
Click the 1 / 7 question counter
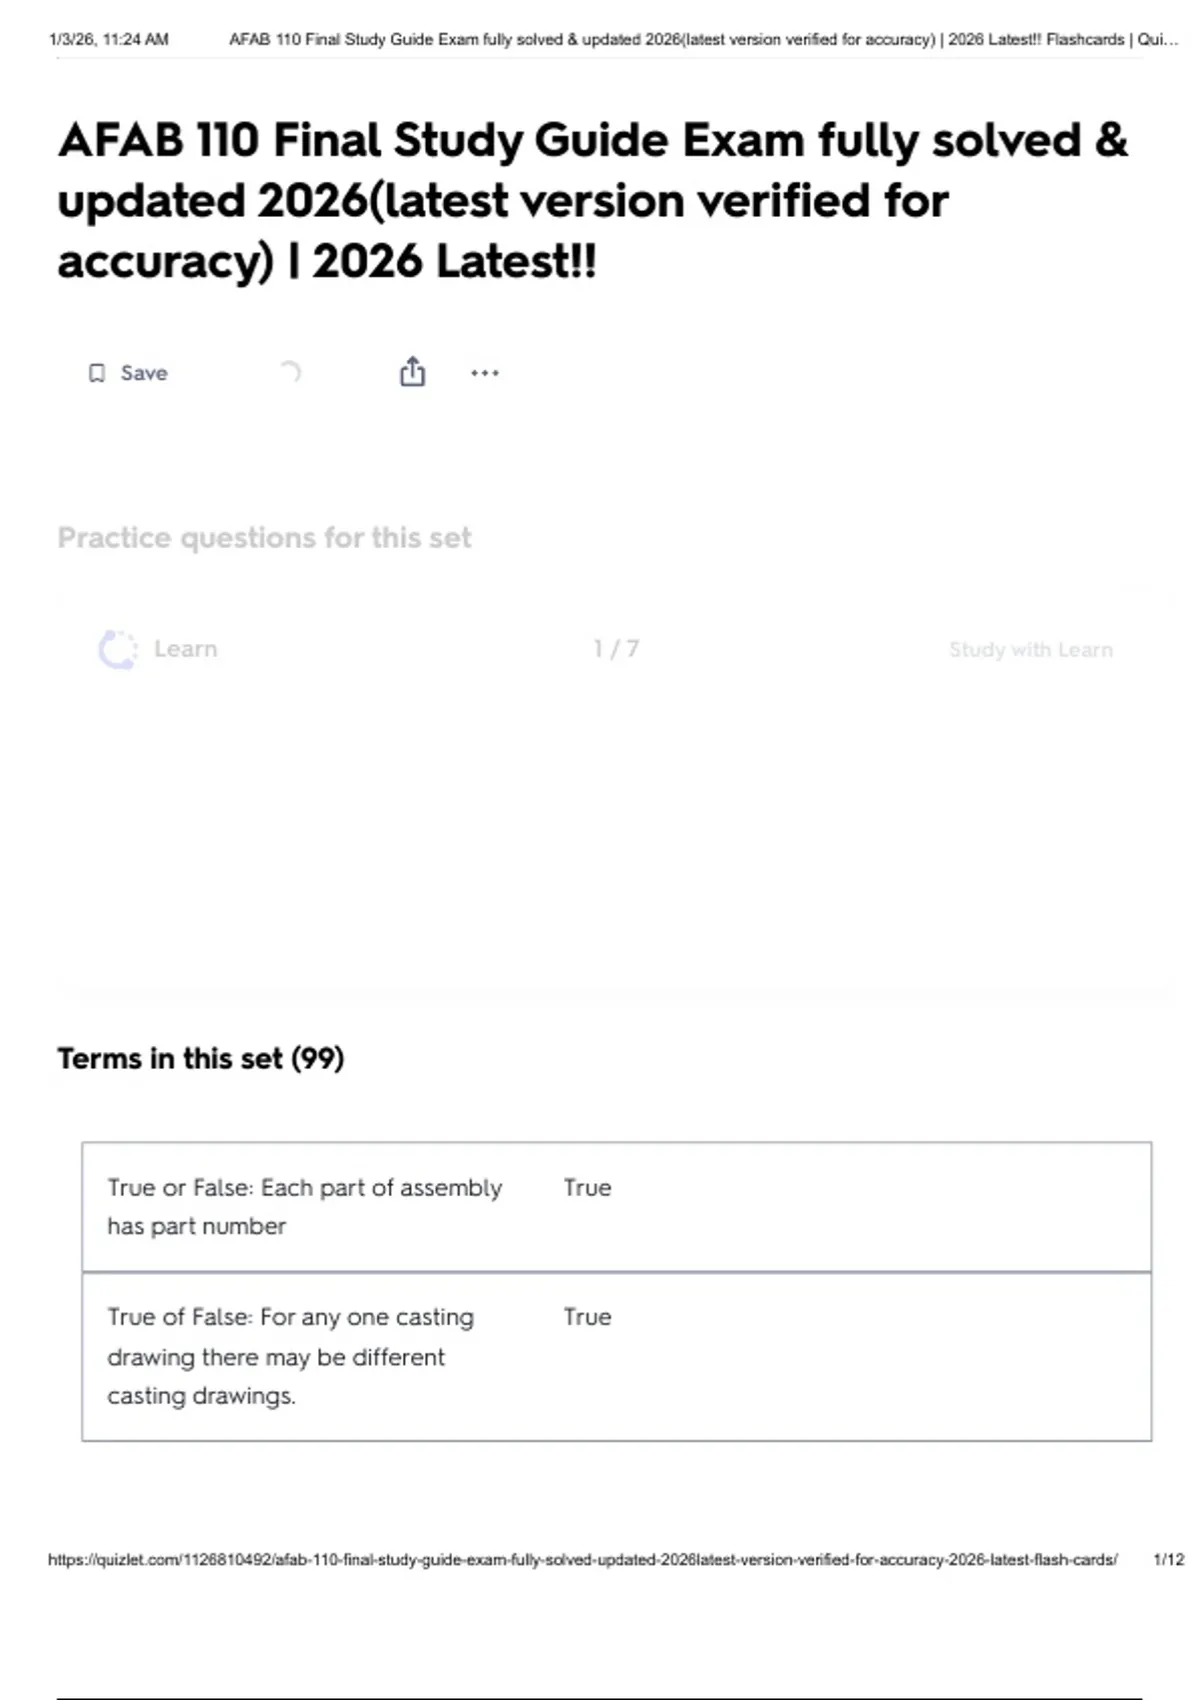pyautogui.click(x=616, y=649)
